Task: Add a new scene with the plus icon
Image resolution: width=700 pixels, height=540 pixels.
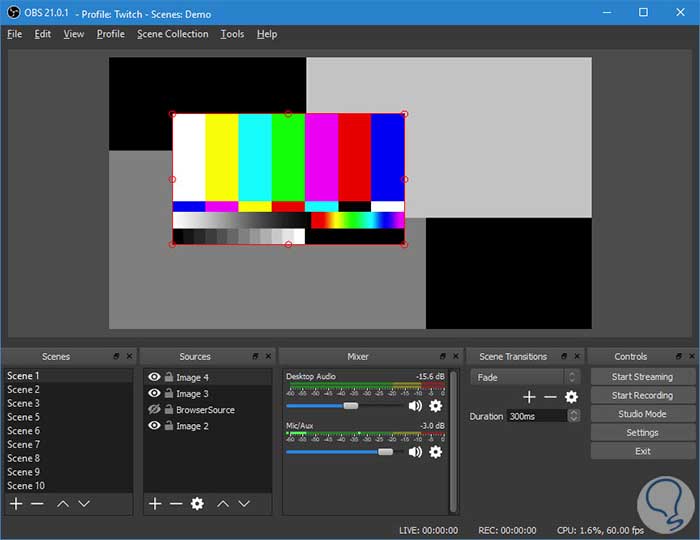Action: 15,504
